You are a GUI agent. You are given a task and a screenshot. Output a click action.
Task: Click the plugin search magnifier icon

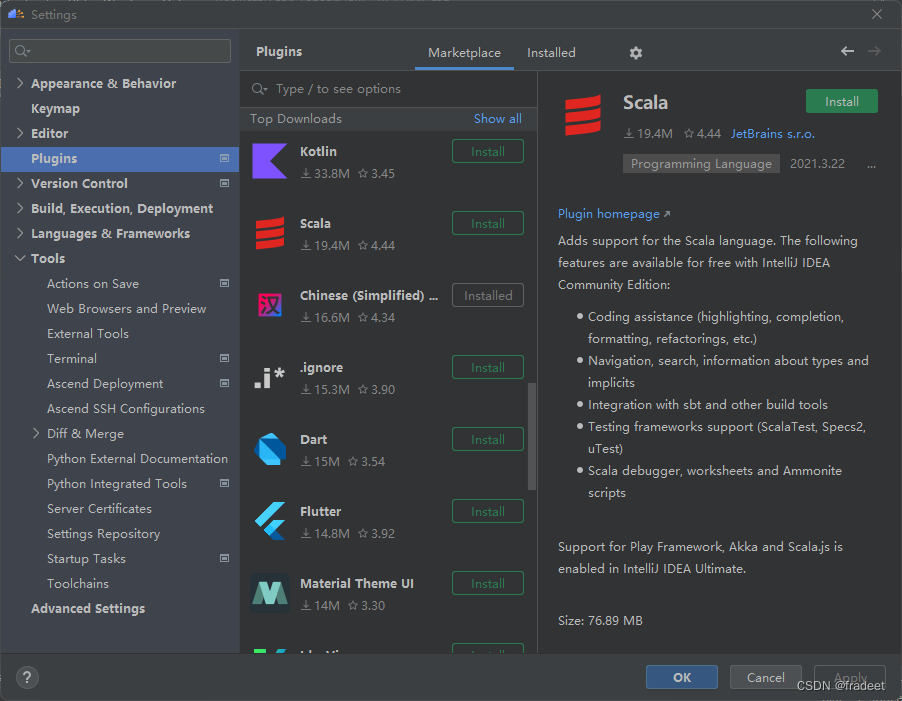tap(259, 89)
